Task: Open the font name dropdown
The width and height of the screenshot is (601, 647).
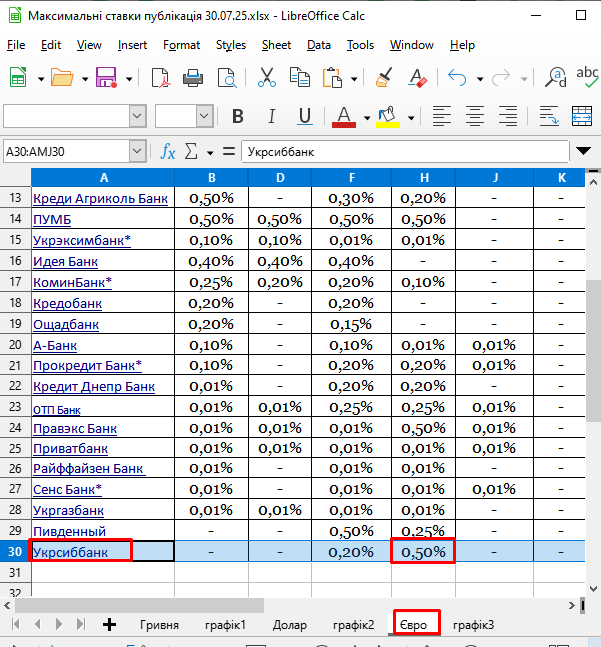Action: pyautogui.click(x=137, y=116)
